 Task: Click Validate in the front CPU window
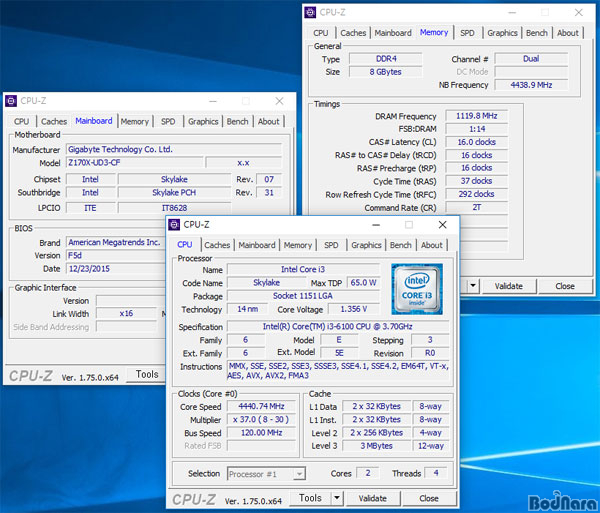[373, 498]
